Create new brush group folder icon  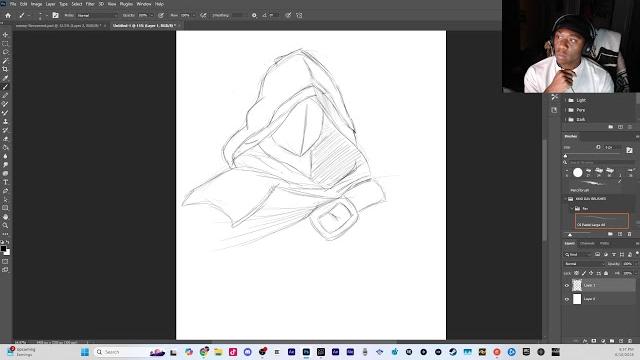[x=610, y=234]
